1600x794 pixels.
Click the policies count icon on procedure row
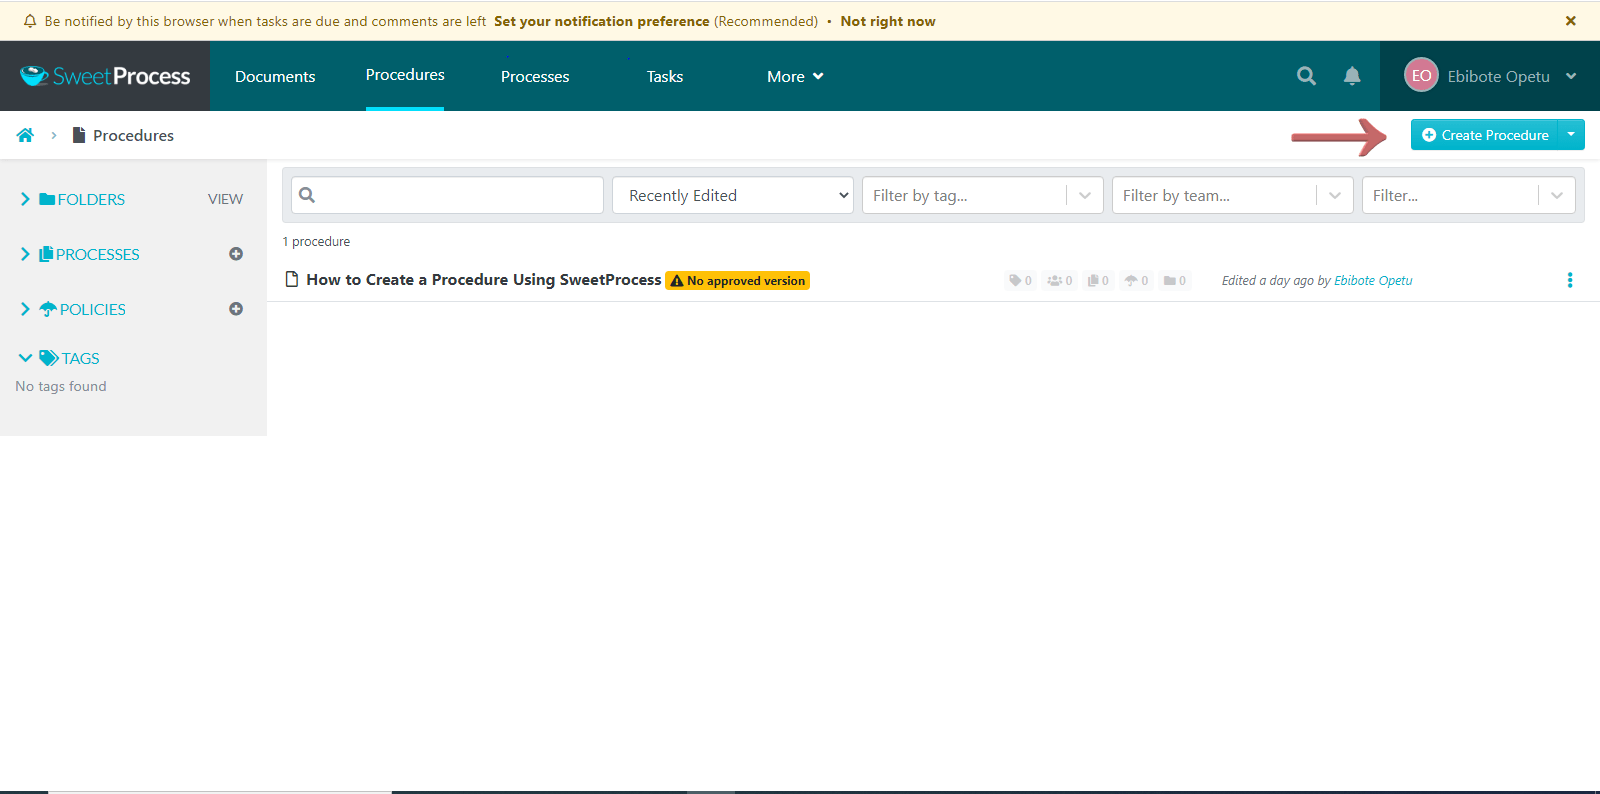coord(1136,281)
